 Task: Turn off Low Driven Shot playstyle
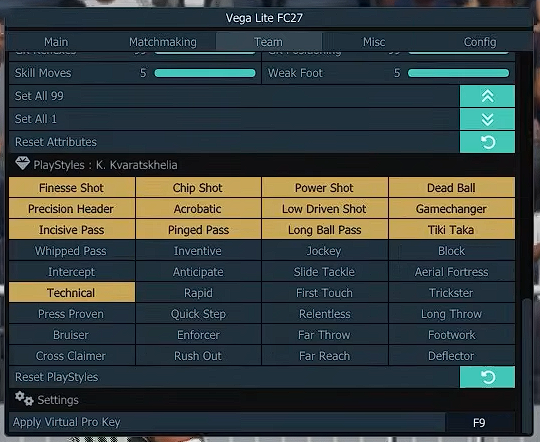tap(324, 209)
